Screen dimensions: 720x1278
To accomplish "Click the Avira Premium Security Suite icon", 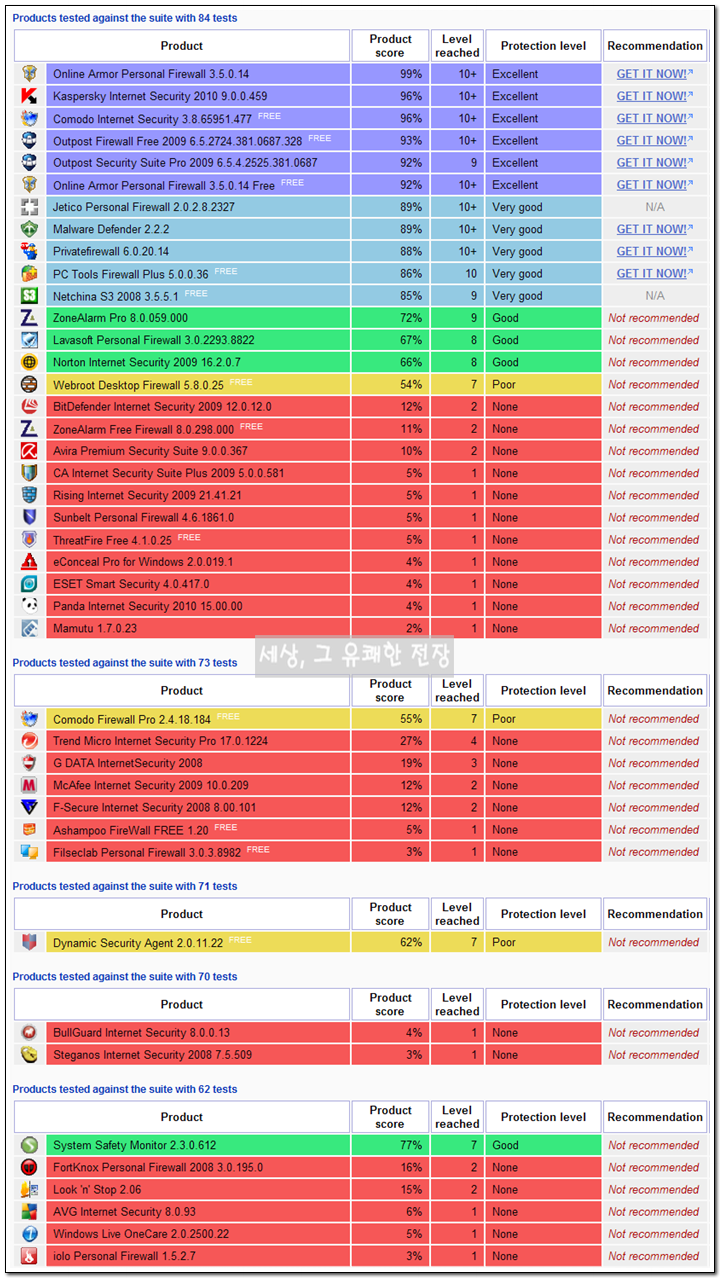I will 30,451.
